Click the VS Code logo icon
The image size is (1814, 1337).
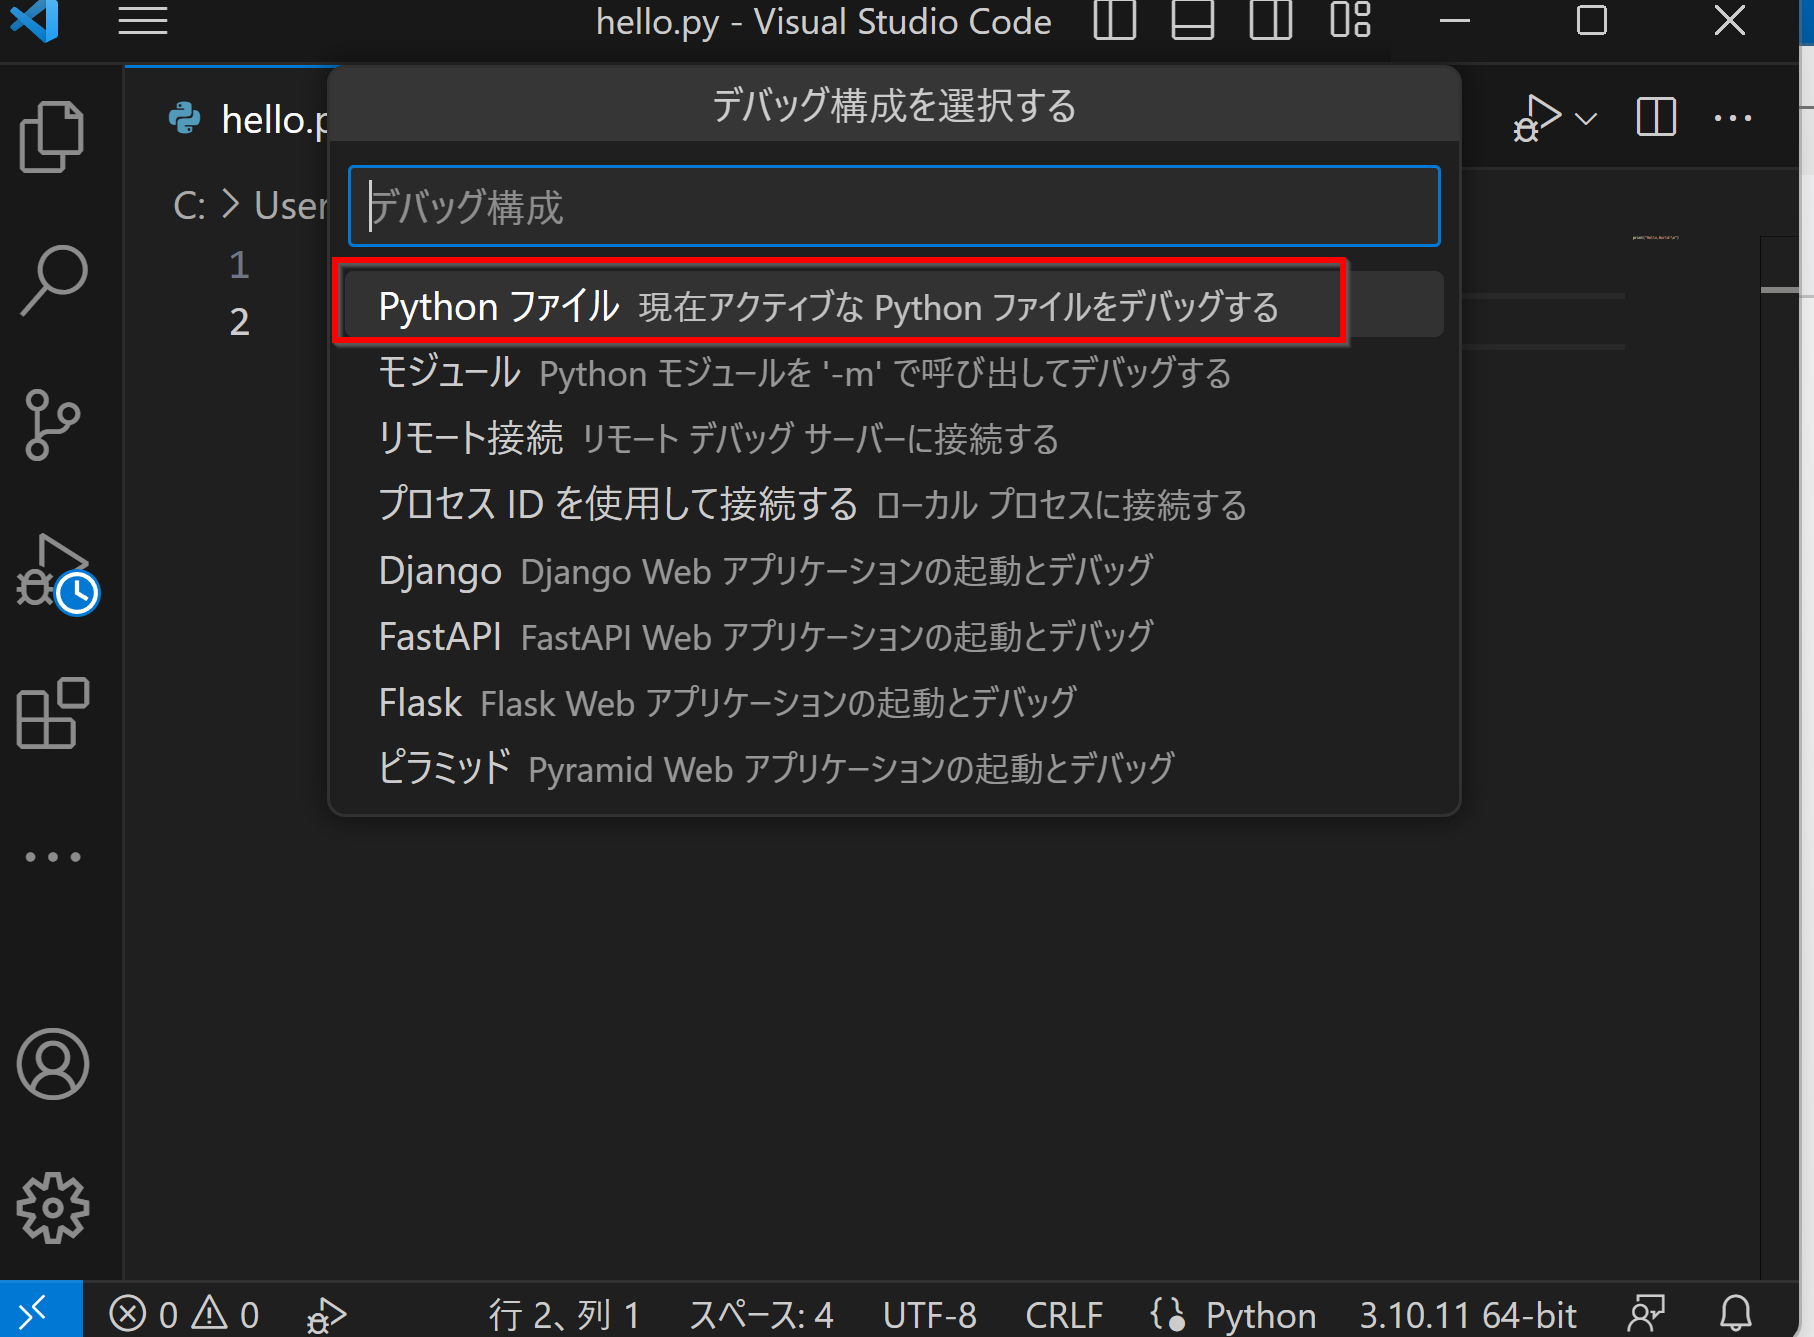pos(35,21)
